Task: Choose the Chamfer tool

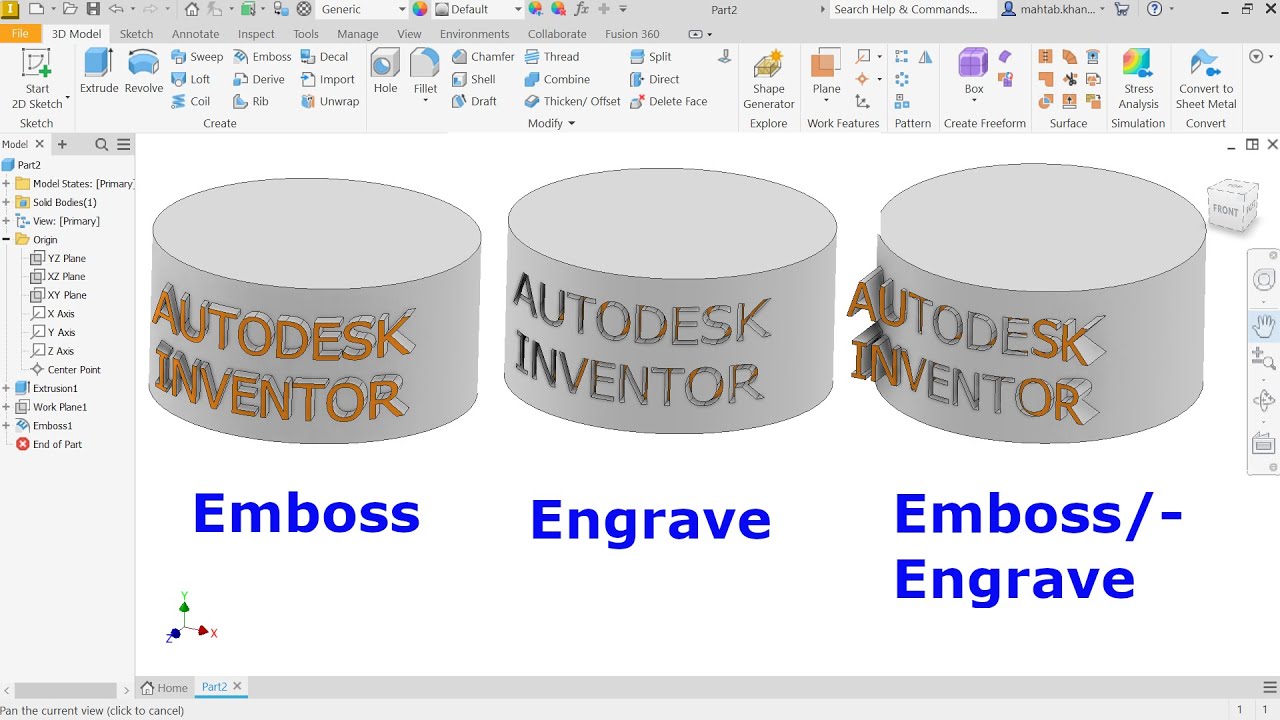Action: pyautogui.click(x=483, y=57)
